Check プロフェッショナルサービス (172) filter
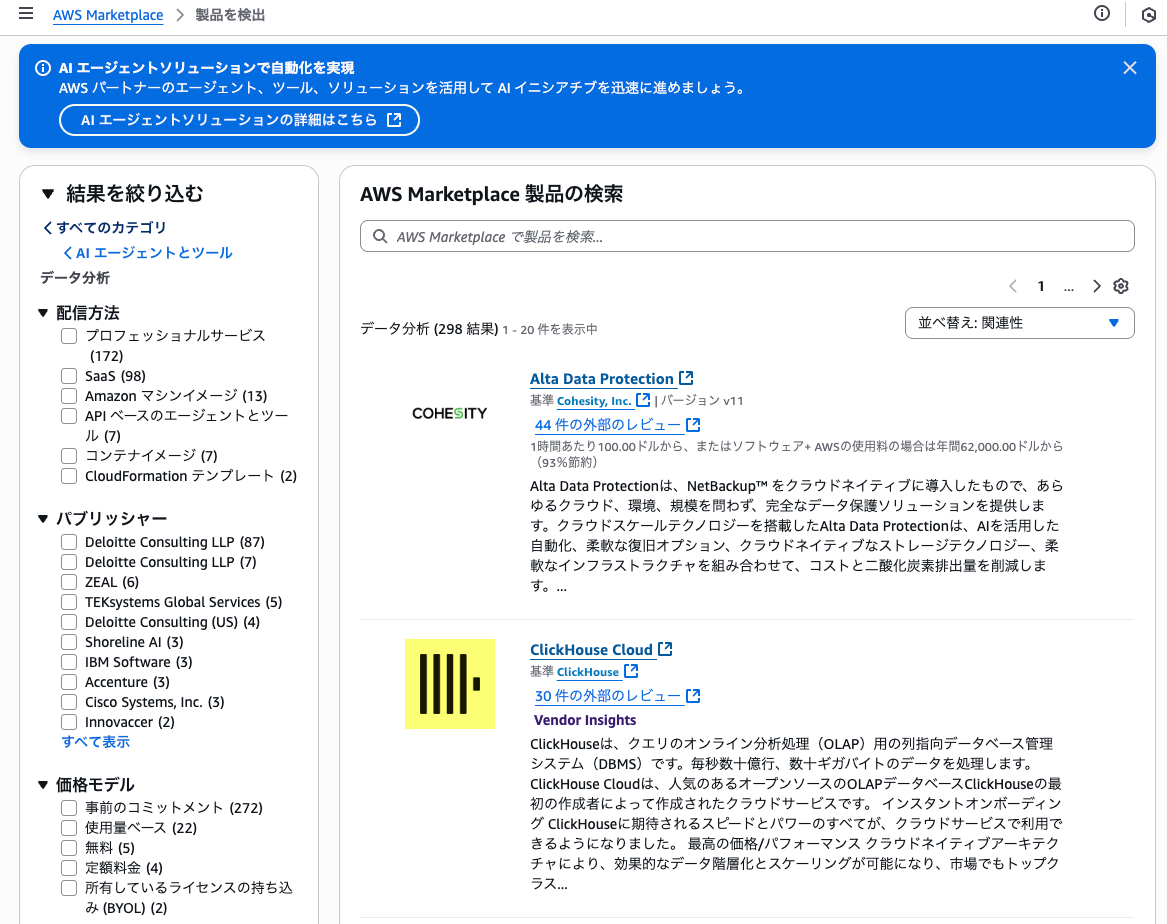 [x=69, y=336]
